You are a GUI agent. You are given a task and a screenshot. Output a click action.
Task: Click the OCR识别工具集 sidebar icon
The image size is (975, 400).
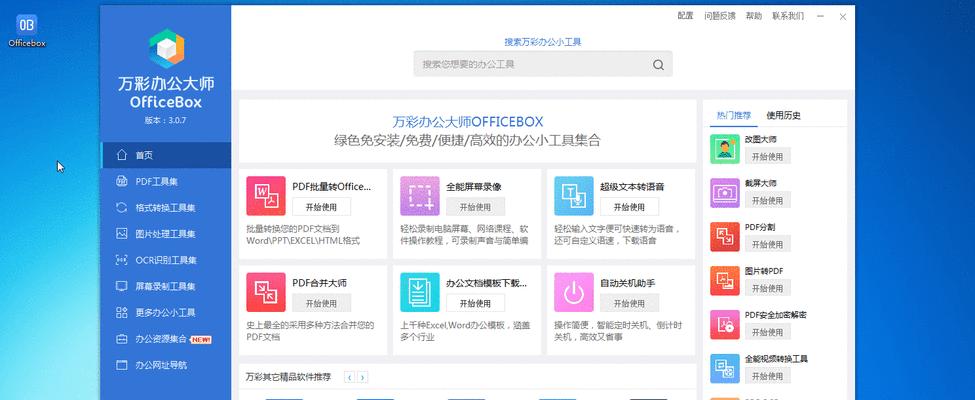[x=122, y=260]
